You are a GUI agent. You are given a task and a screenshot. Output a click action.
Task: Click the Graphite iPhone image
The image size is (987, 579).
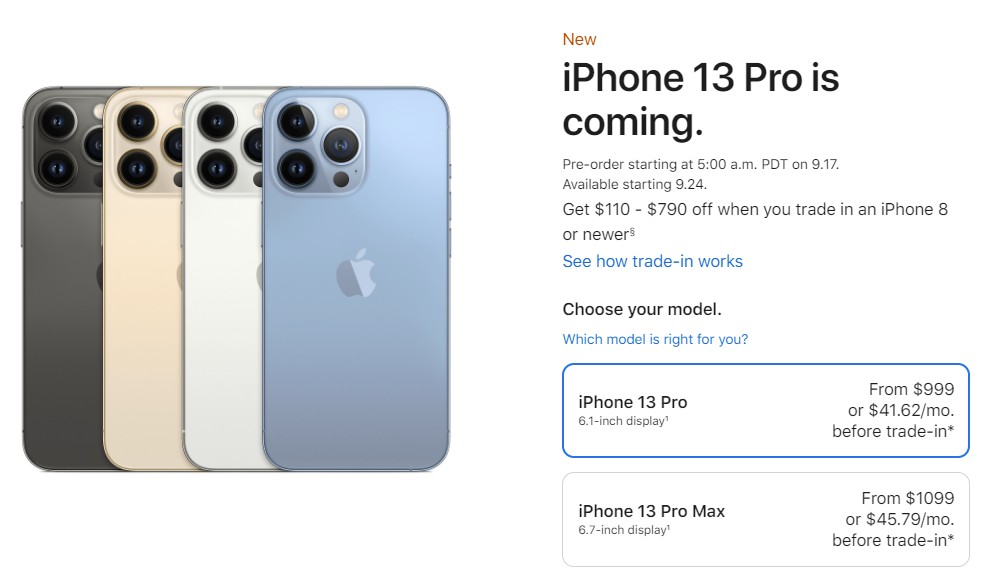[x=62, y=279]
